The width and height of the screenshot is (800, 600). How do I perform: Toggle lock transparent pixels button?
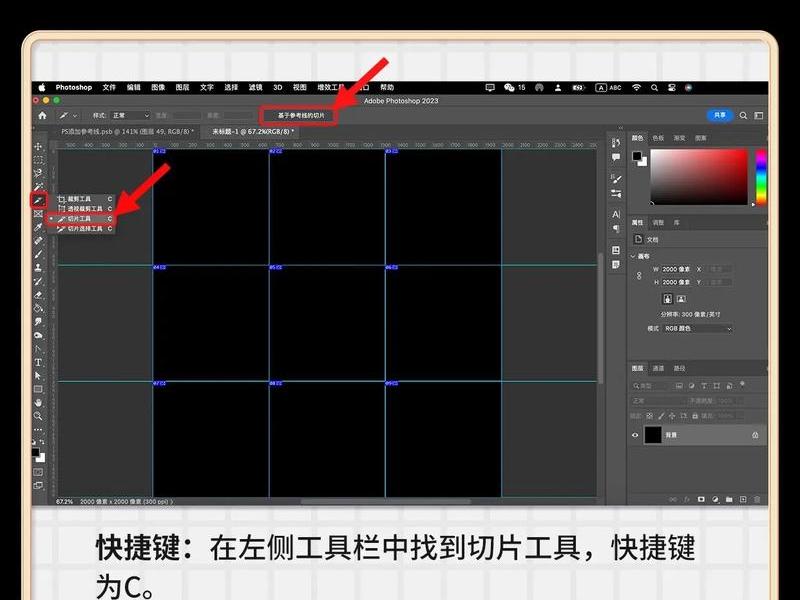coord(649,416)
